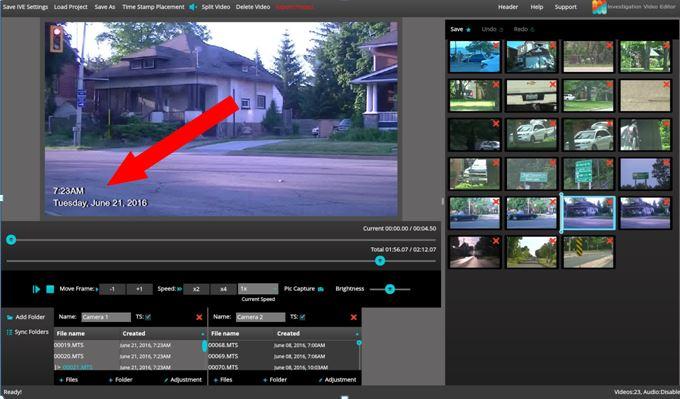The width and height of the screenshot is (680, 399).
Task: Click Delete Video in the top bar
Action: (253, 7)
